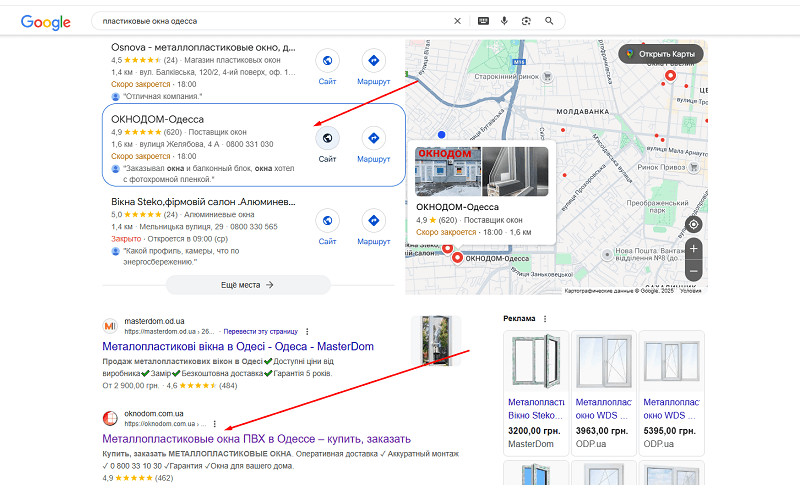Open ОКНОДОМ-Одесса listing title in local results
The image size is (800, 485).
pyautogui.click(x=157, y=119)
